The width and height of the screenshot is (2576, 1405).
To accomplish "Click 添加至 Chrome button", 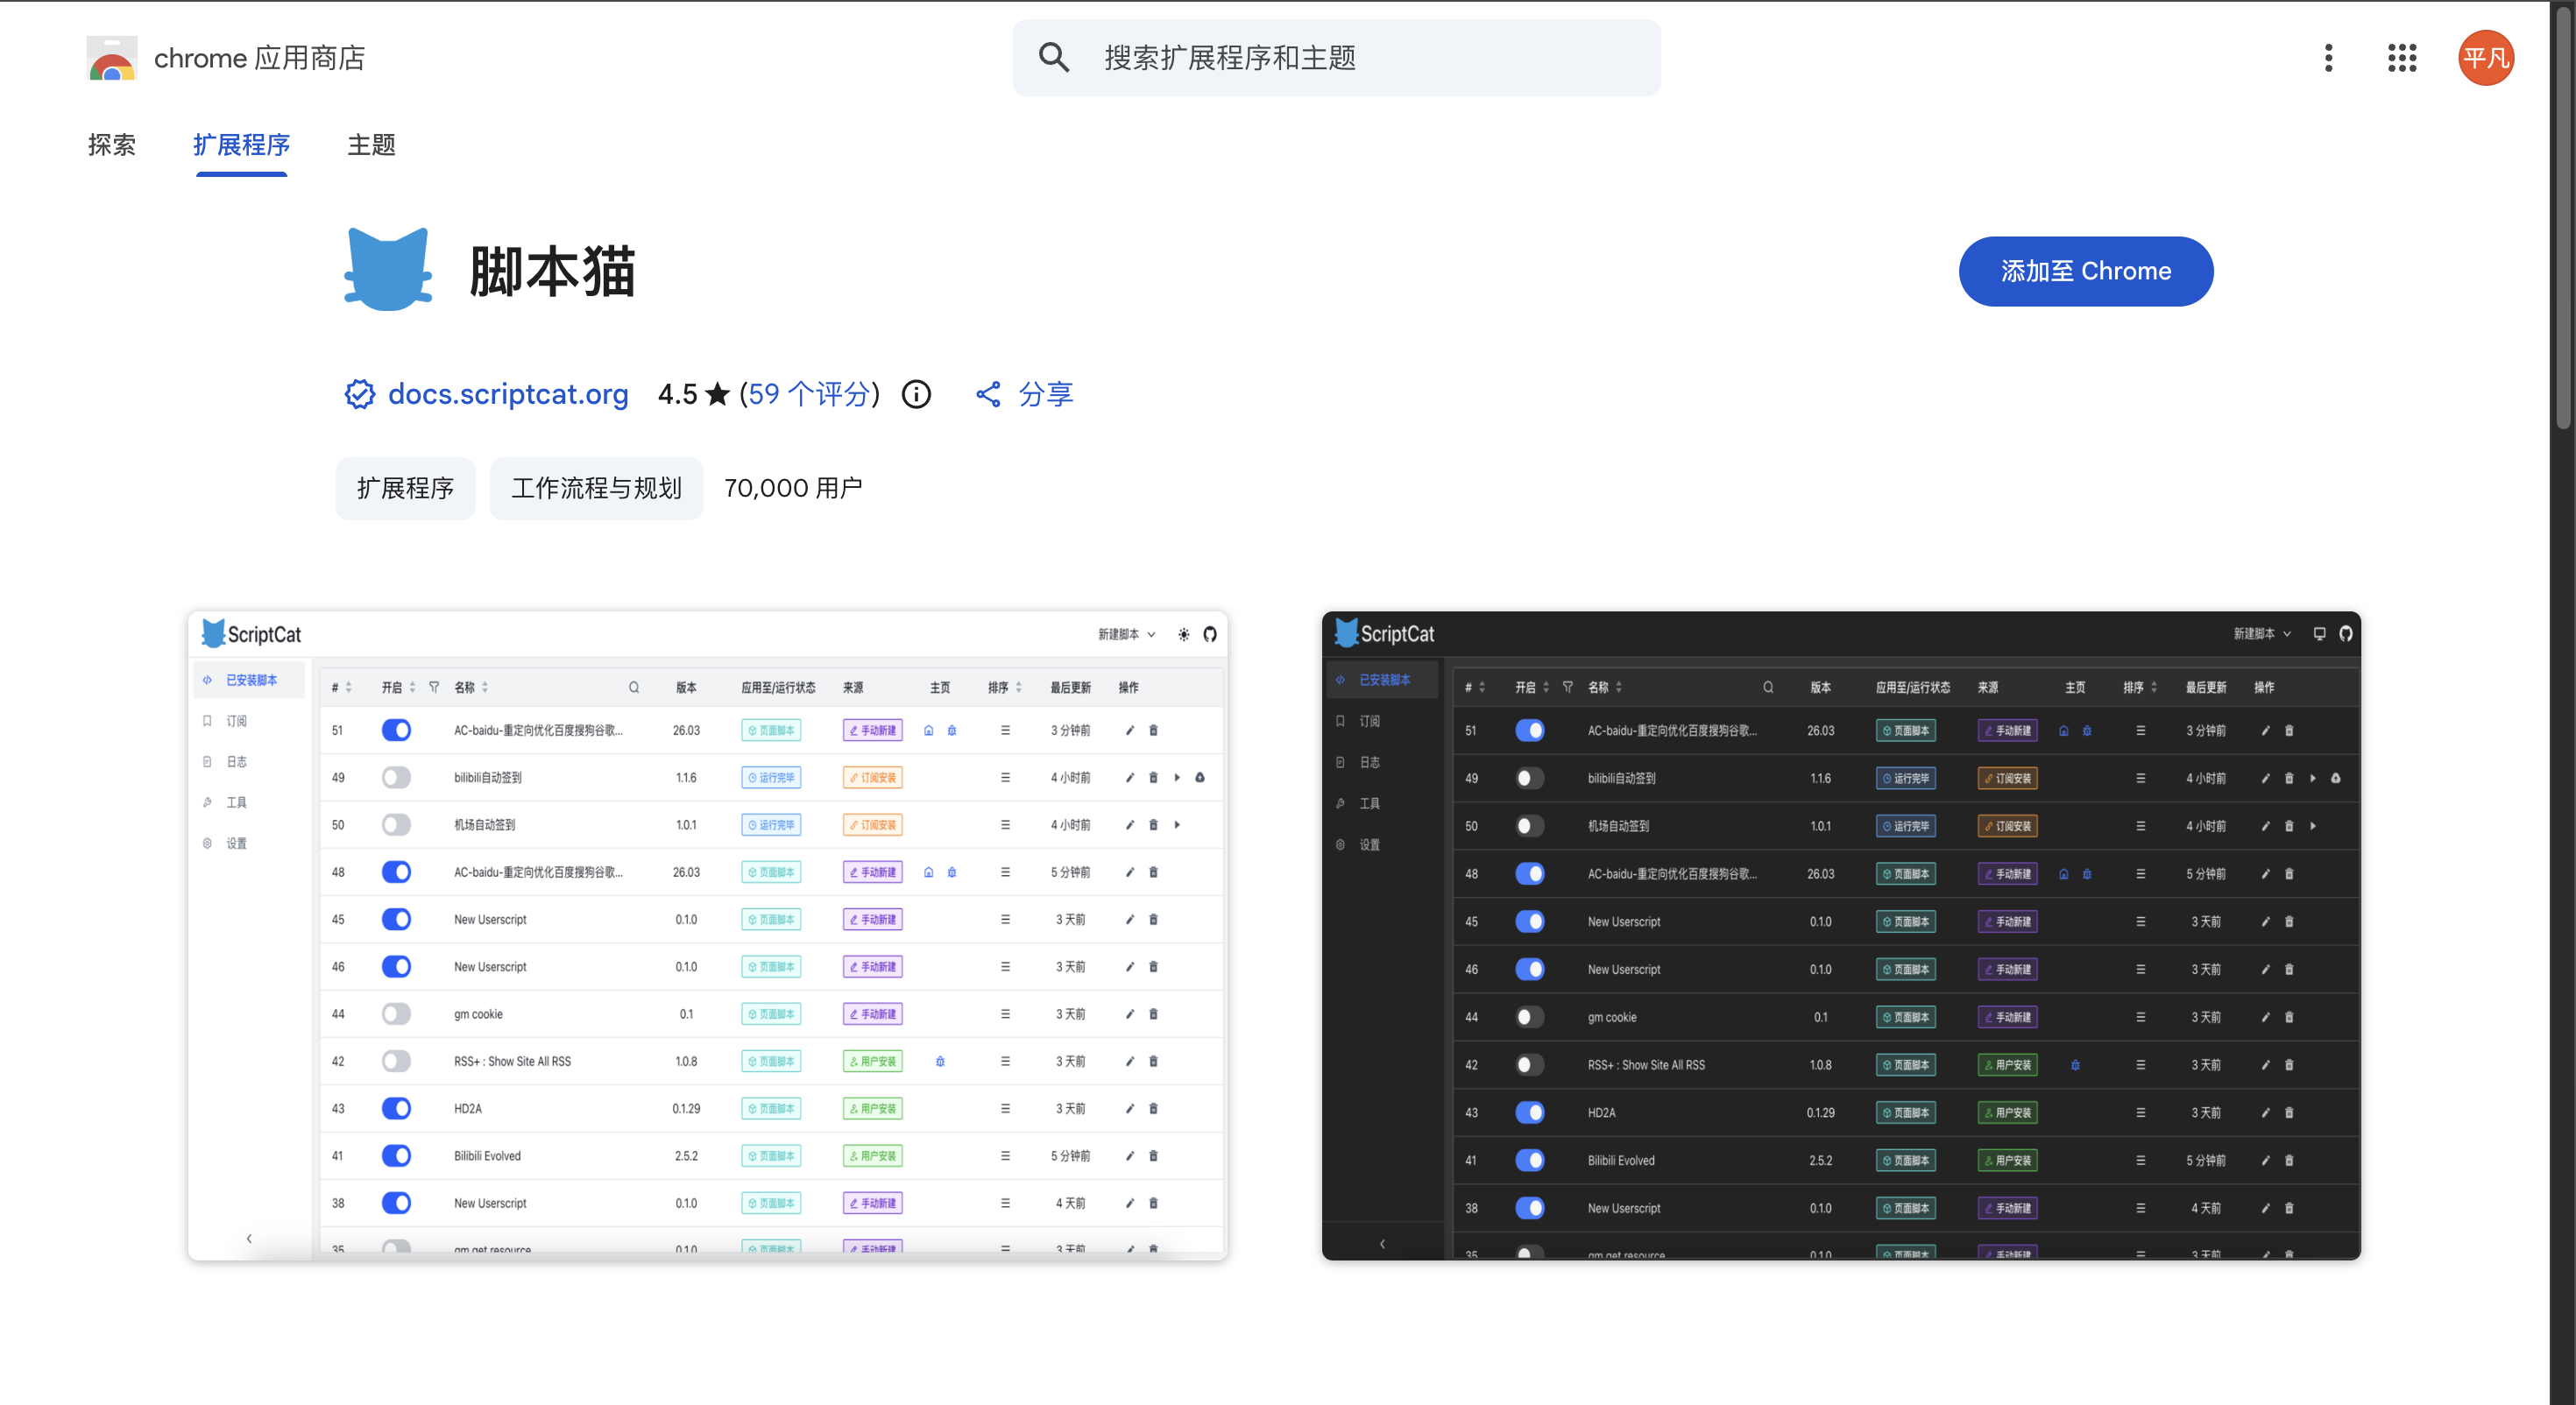I will tap(2085, 271).
